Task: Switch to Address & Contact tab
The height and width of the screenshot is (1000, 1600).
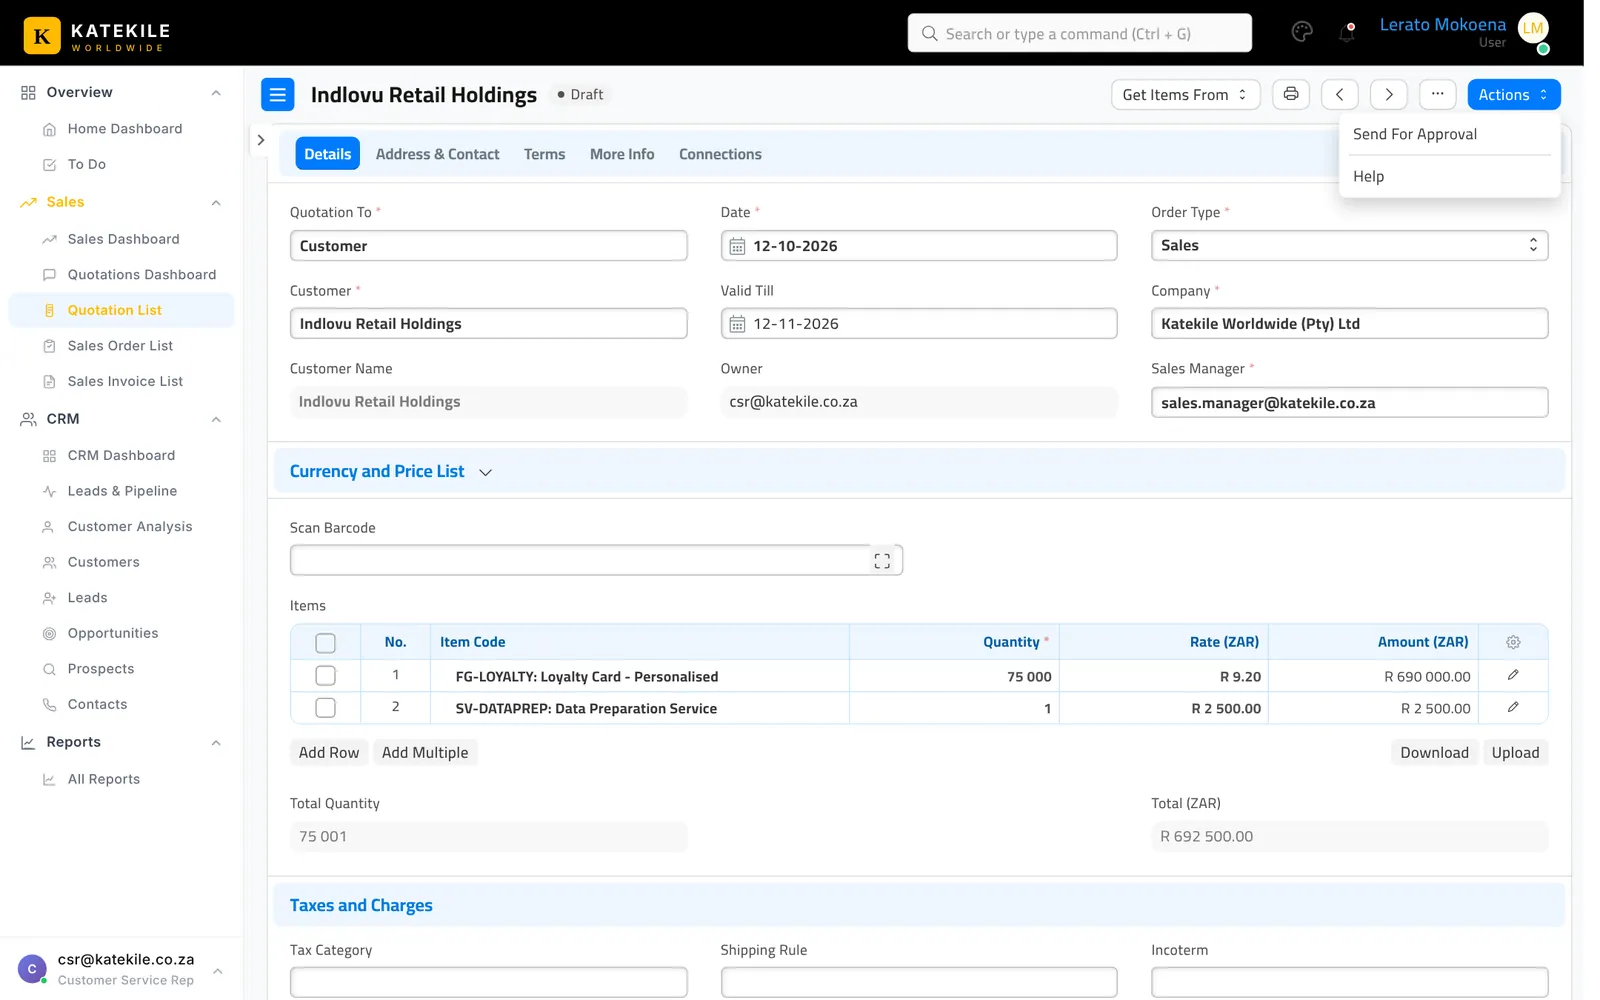Action: pos(437,154)
